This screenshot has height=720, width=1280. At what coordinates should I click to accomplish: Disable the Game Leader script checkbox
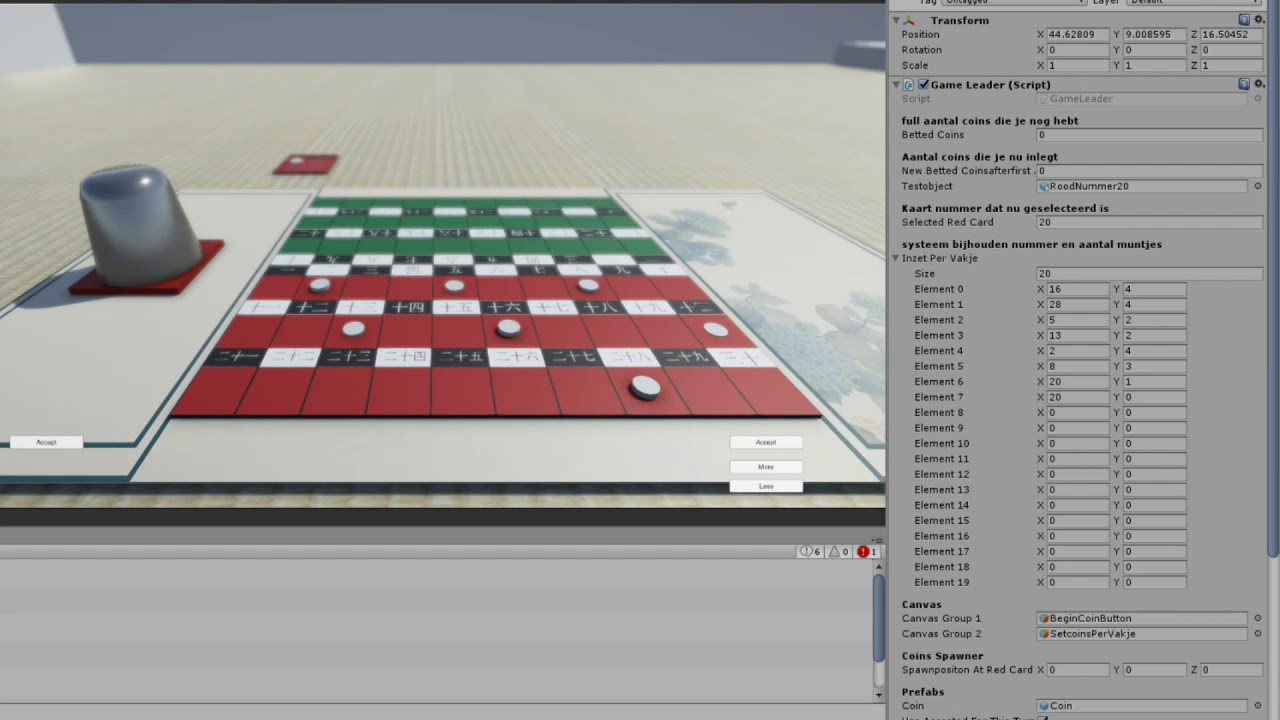923,85
